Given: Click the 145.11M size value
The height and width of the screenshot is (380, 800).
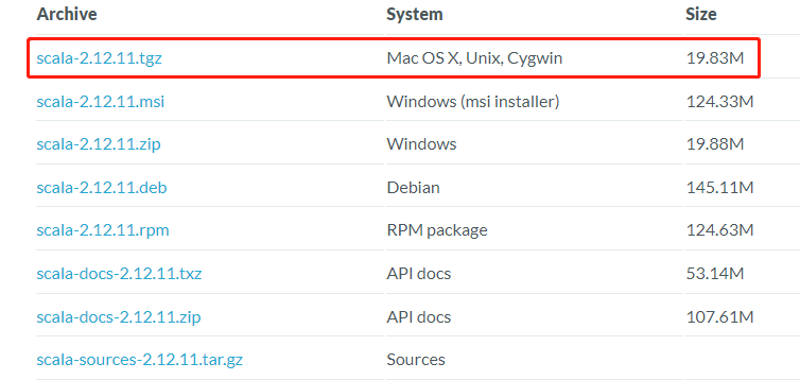Looking at the screenshot, I should coord(719,188).
